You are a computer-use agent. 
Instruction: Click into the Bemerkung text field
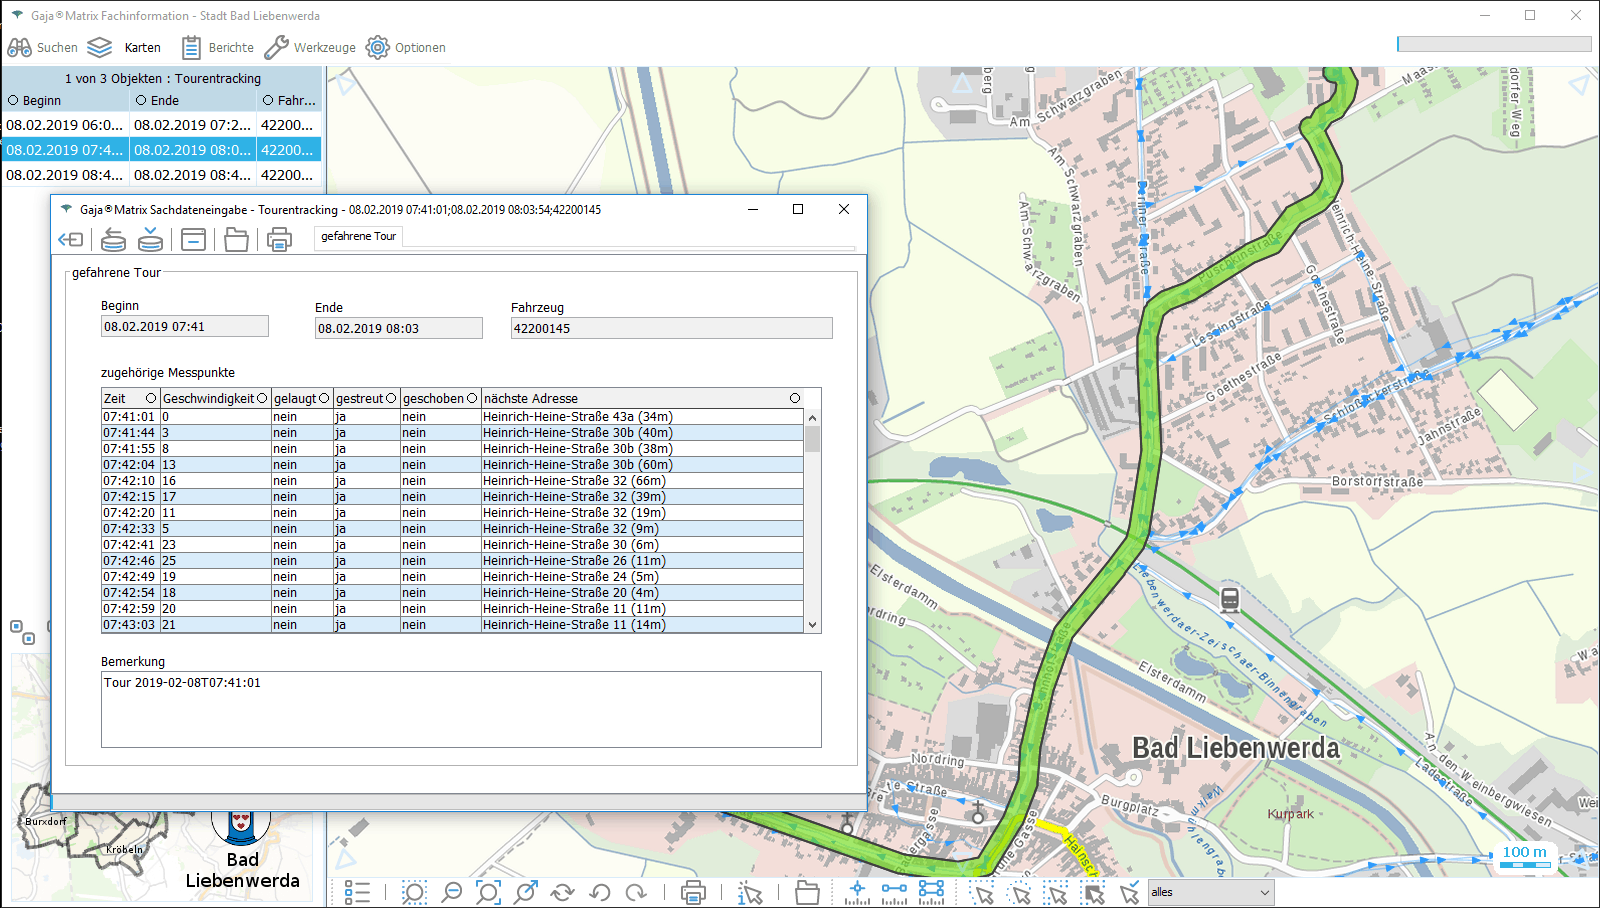point(460,709)
